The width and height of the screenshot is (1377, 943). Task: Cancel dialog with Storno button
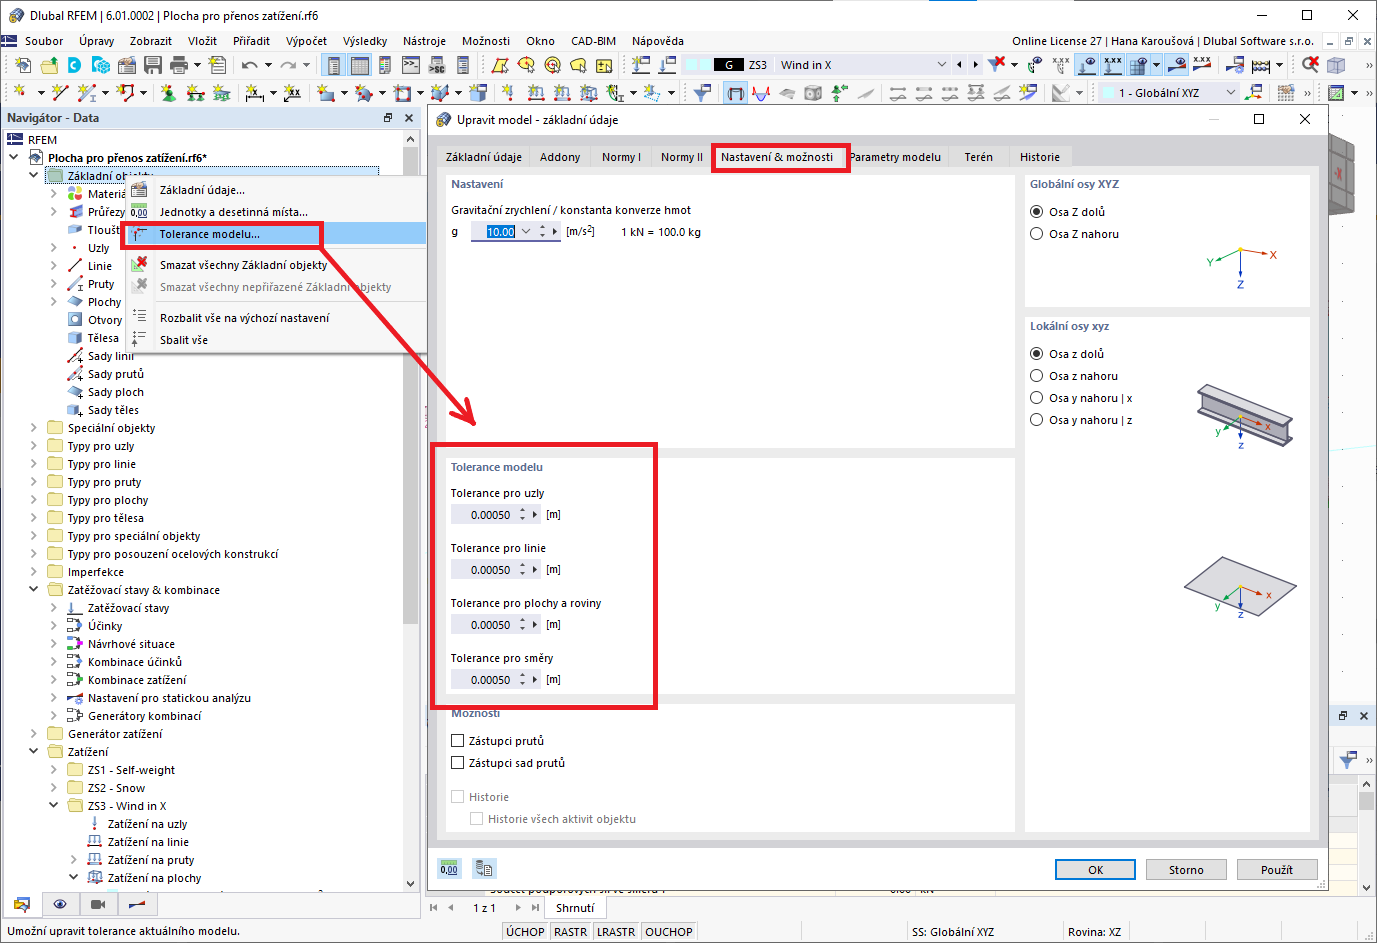(1186, 870)
